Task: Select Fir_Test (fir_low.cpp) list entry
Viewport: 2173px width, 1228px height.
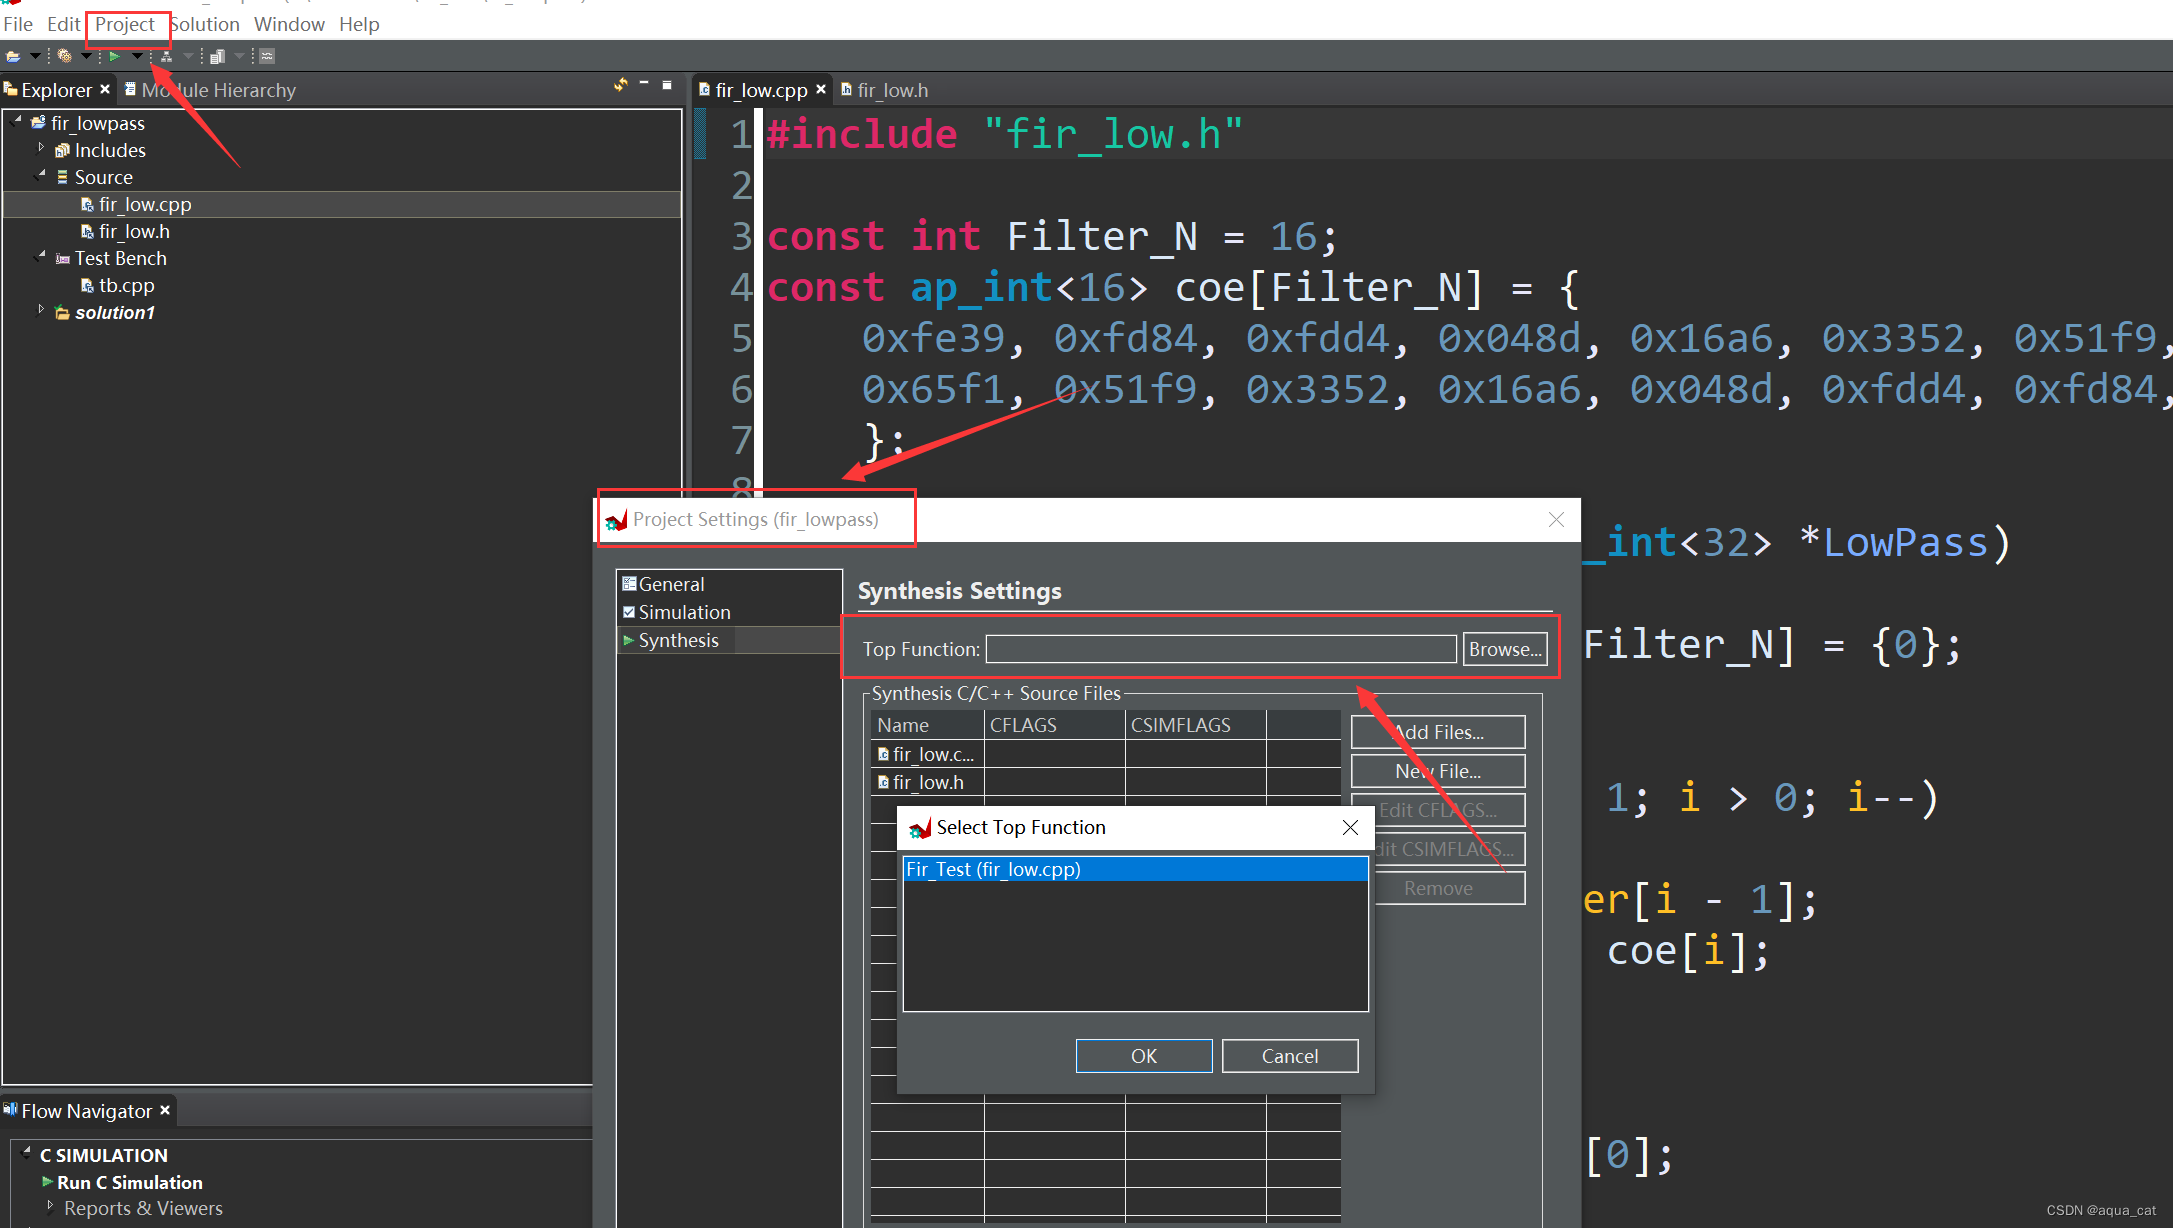Action: 993,869
